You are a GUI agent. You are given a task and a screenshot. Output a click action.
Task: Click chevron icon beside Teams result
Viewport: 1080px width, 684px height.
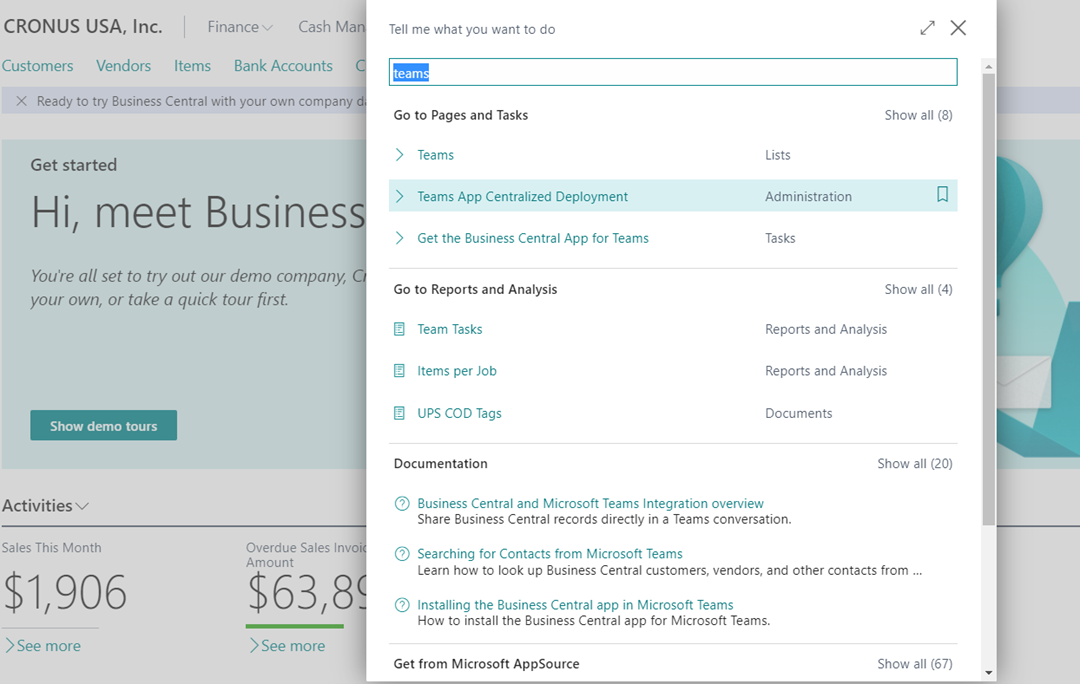pos(399,155)
